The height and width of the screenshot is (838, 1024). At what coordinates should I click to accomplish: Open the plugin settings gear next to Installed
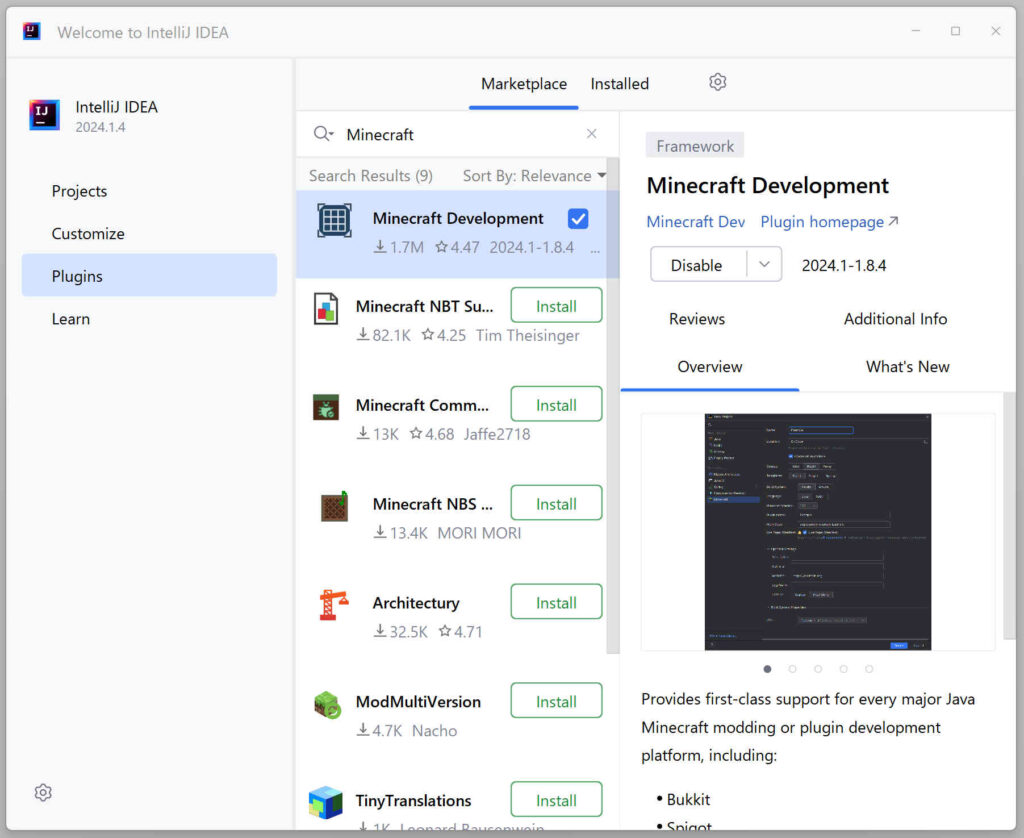point(717,82)
